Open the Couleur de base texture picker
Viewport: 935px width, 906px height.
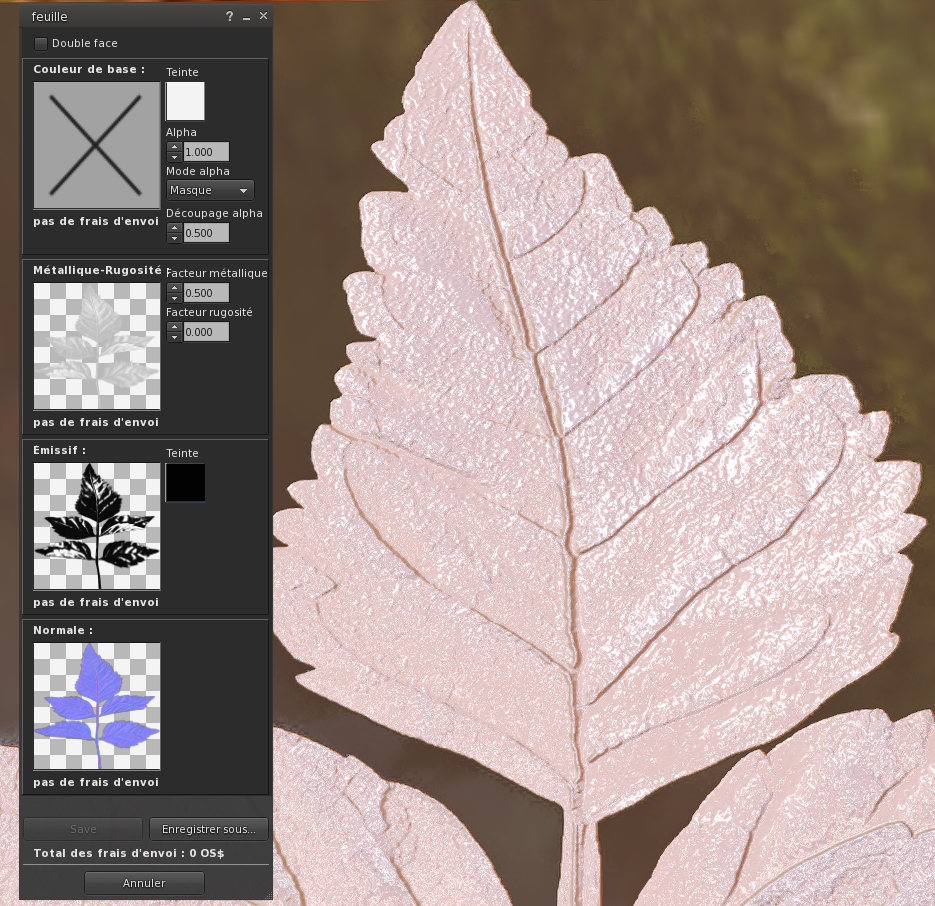point(97,145)
